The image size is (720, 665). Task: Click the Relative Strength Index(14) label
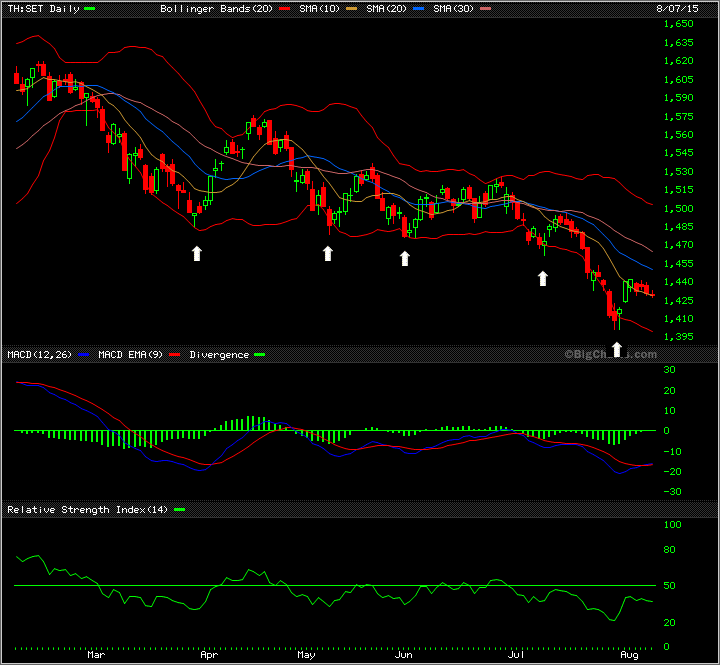tap(88, 510)
